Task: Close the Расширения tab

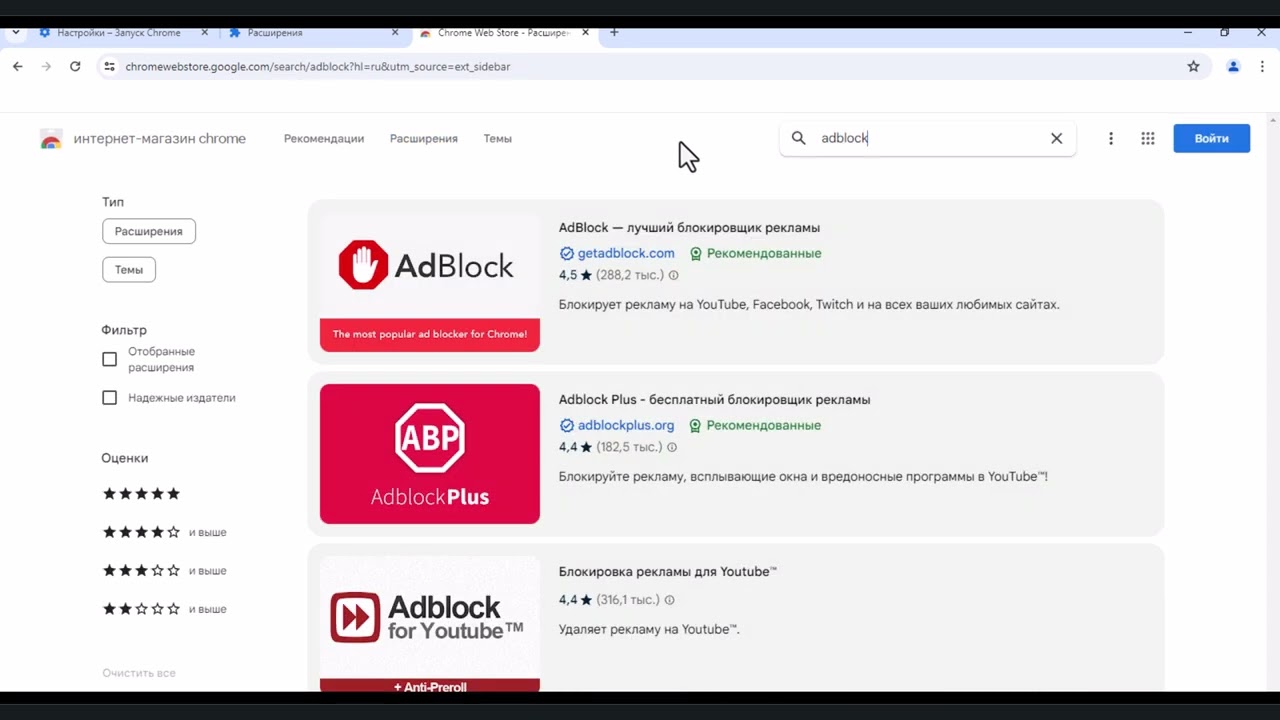Action: pos(395,32)
